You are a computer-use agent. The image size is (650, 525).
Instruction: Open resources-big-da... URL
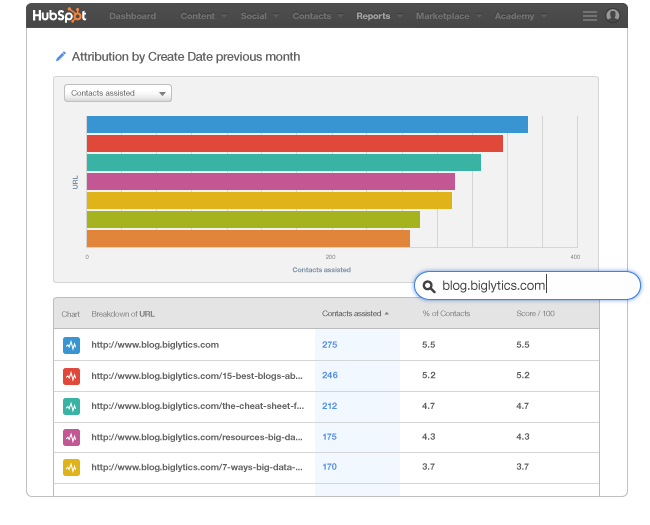[197, 437]
